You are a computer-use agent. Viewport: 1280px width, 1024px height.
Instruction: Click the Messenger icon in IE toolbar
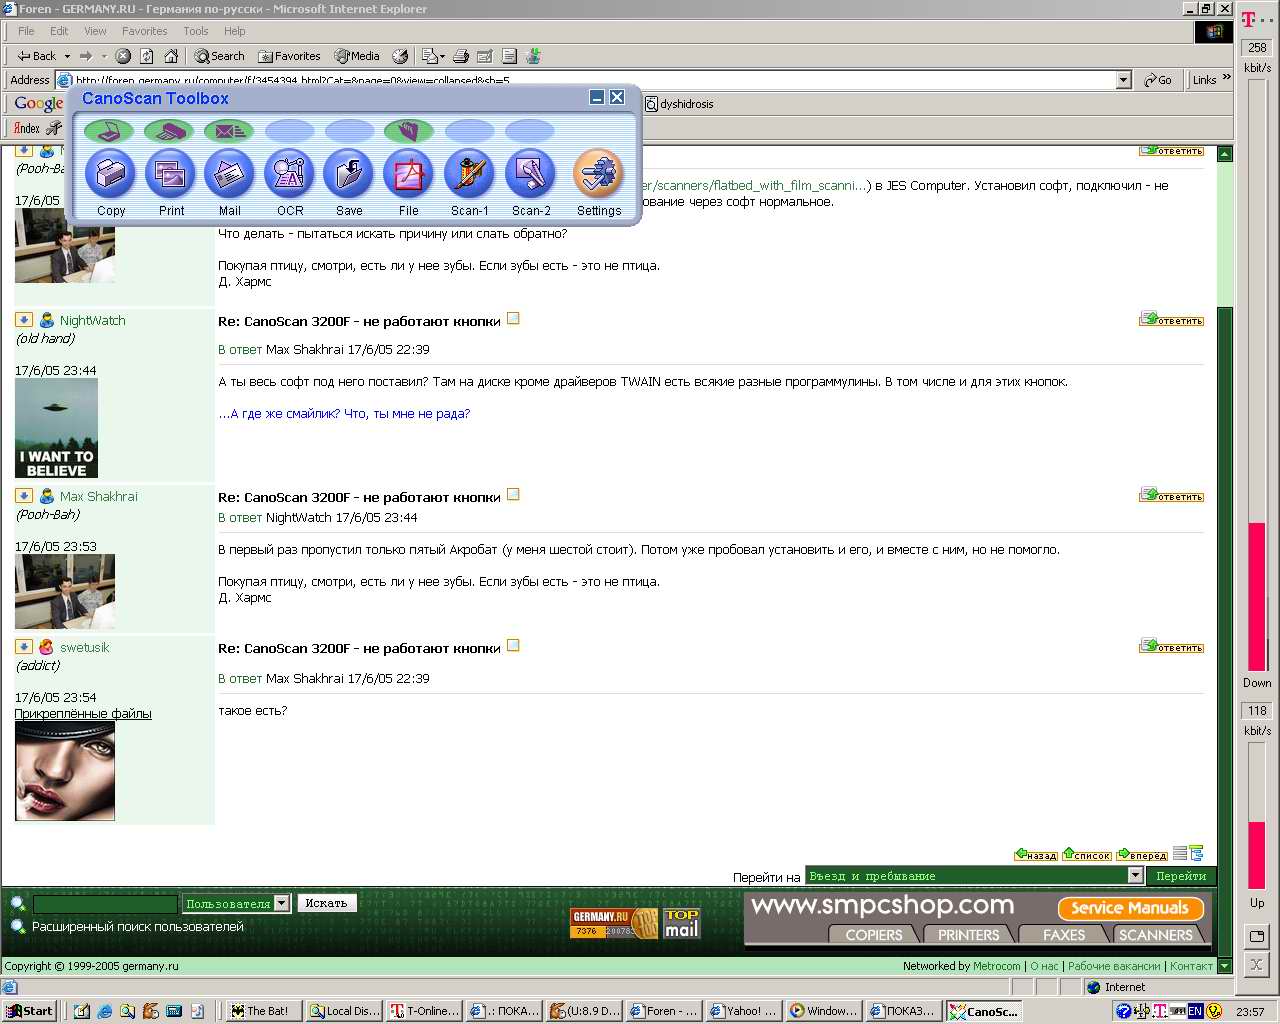[533, 56]
